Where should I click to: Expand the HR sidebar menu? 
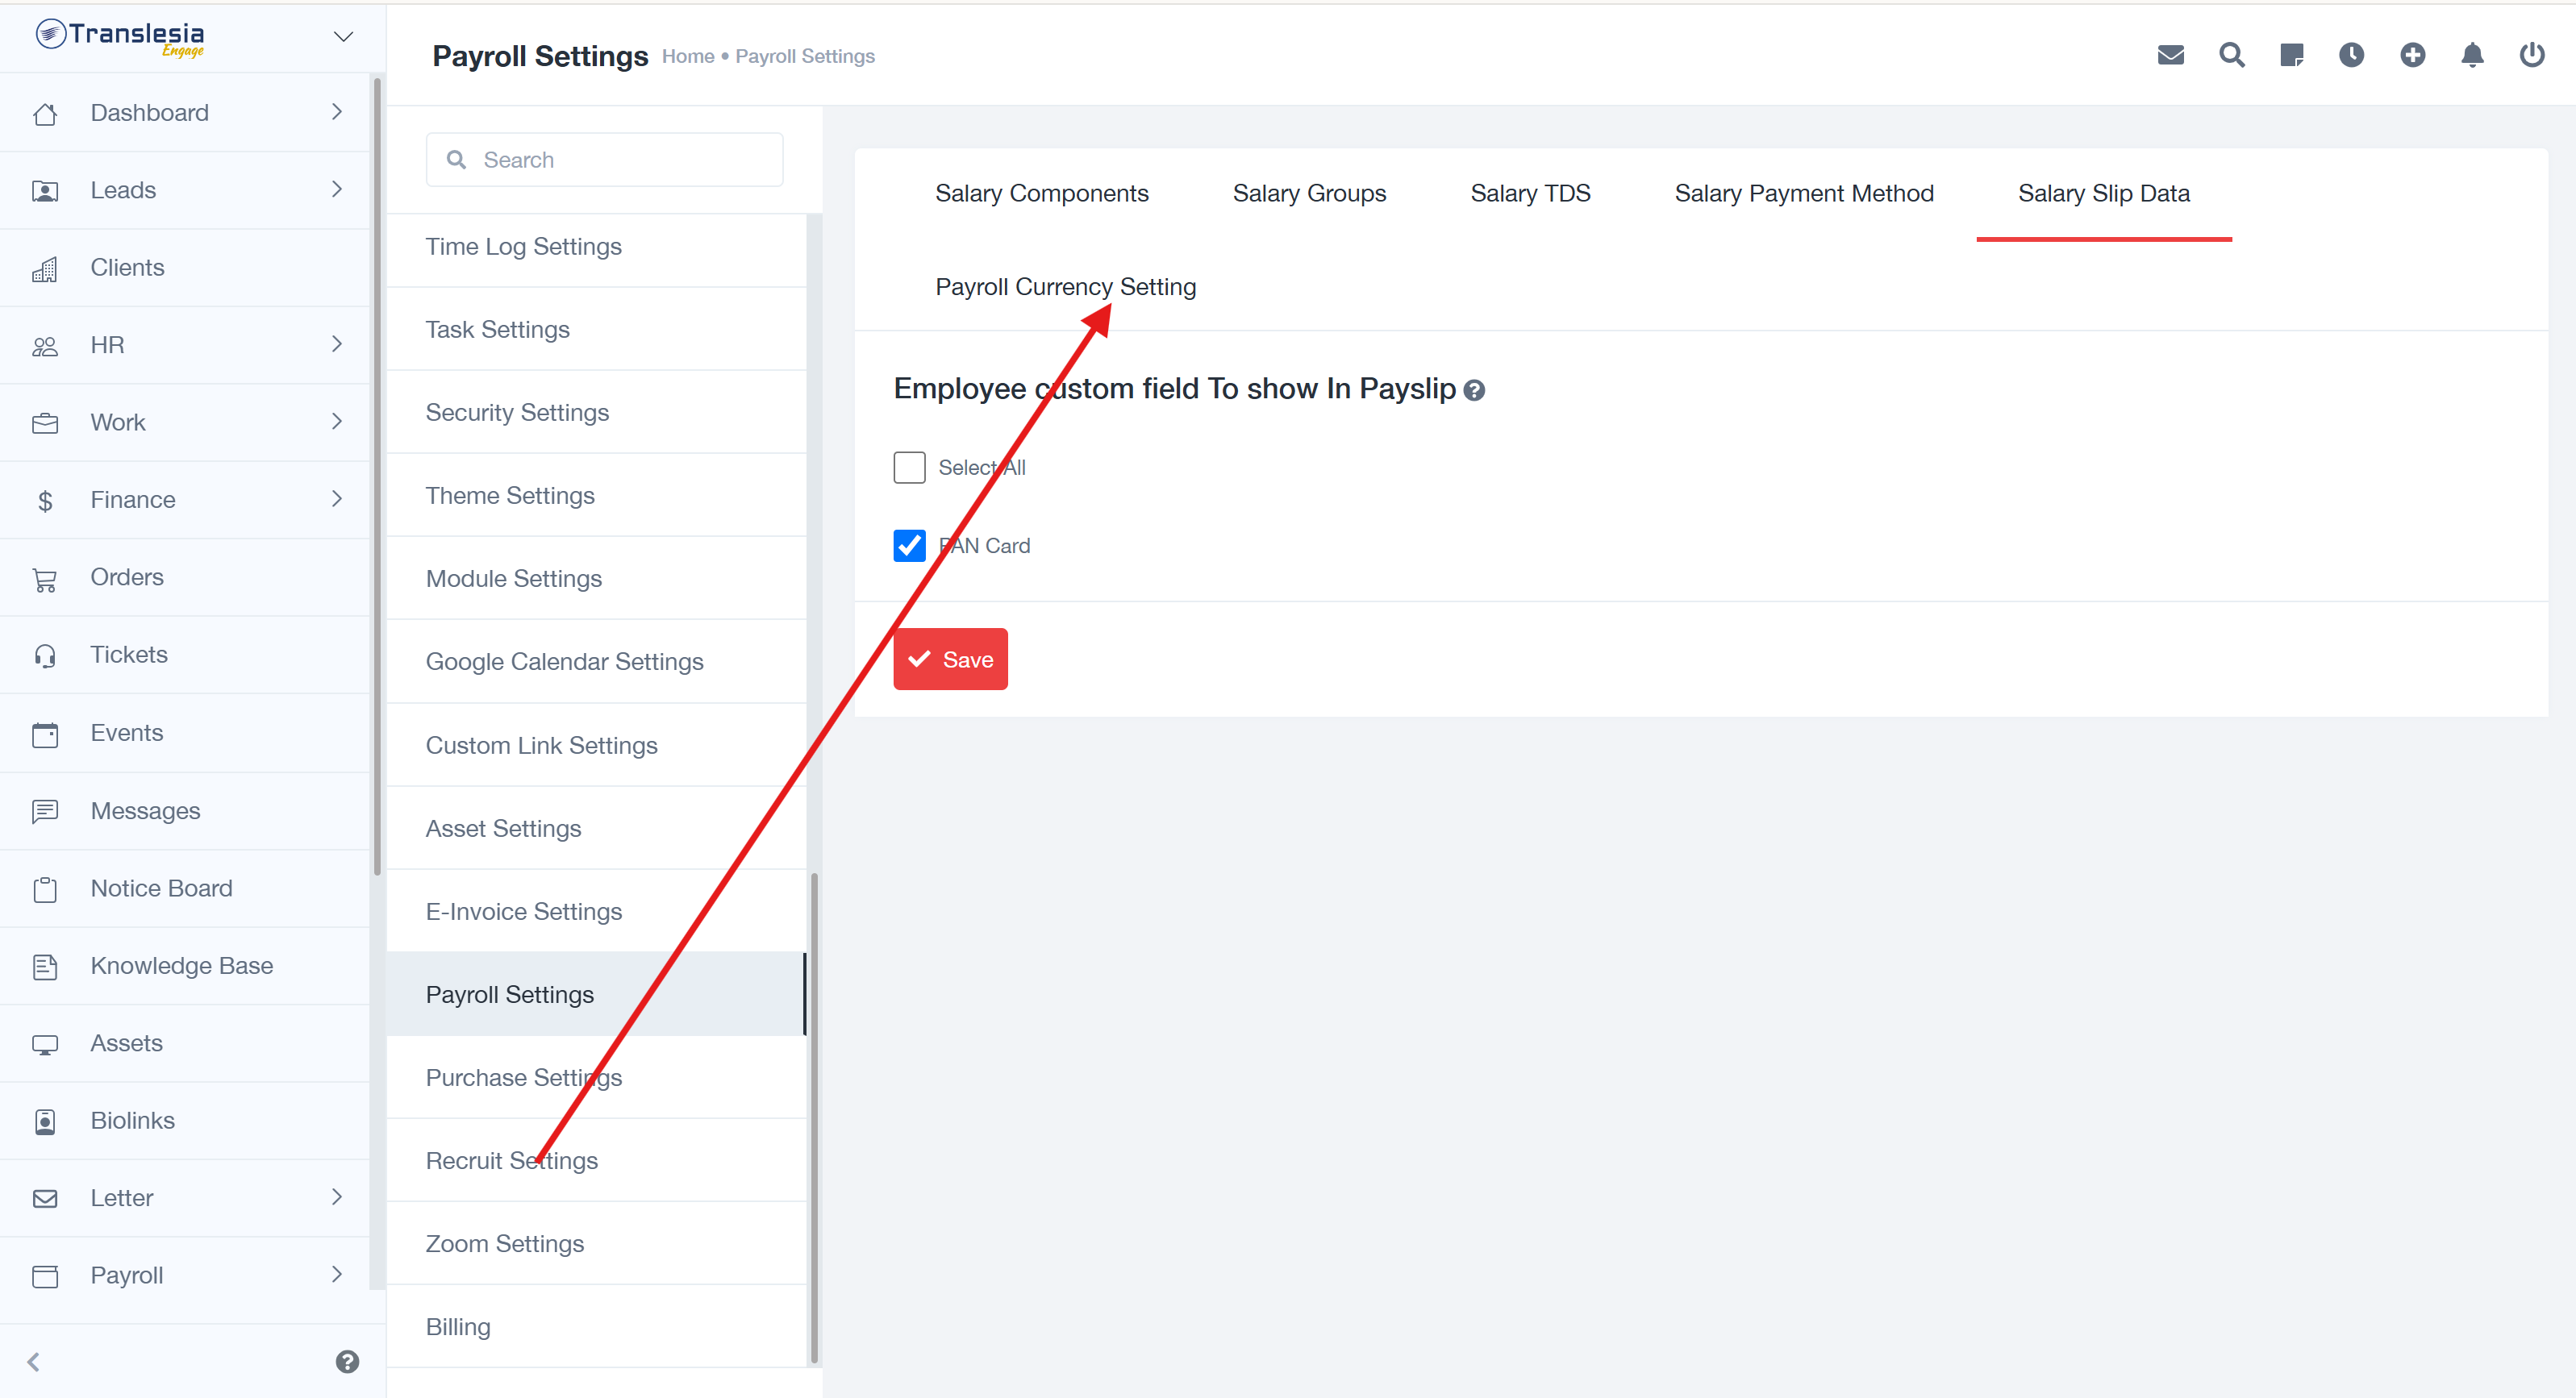(x=185, y=345)
